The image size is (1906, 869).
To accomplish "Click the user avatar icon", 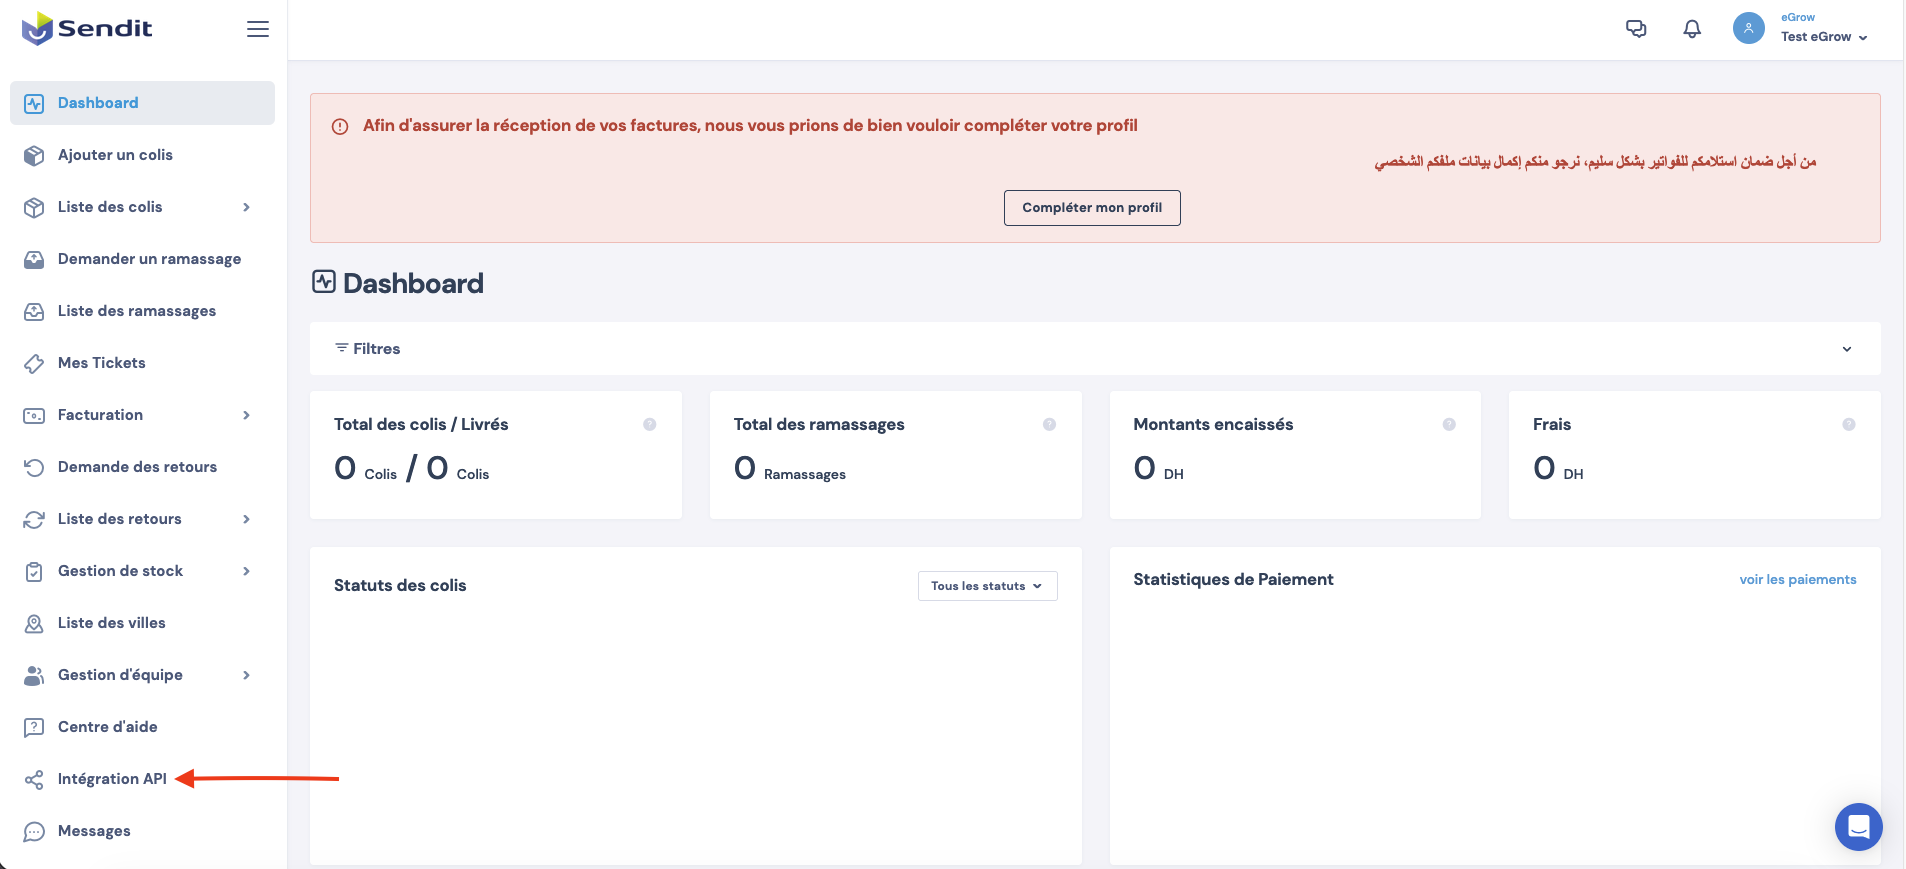I will tap(1748, 28).
